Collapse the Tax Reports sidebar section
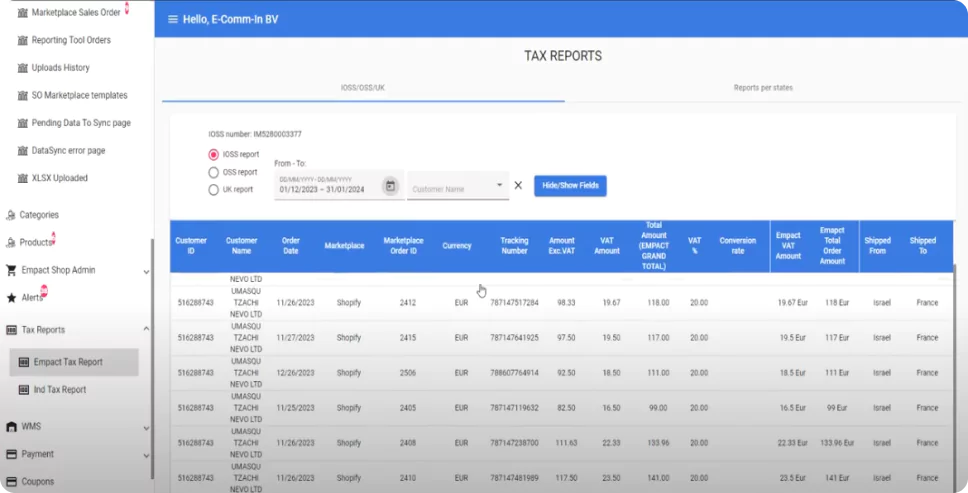The width and height of the screenshot is (968, 493). coord(146,329)
